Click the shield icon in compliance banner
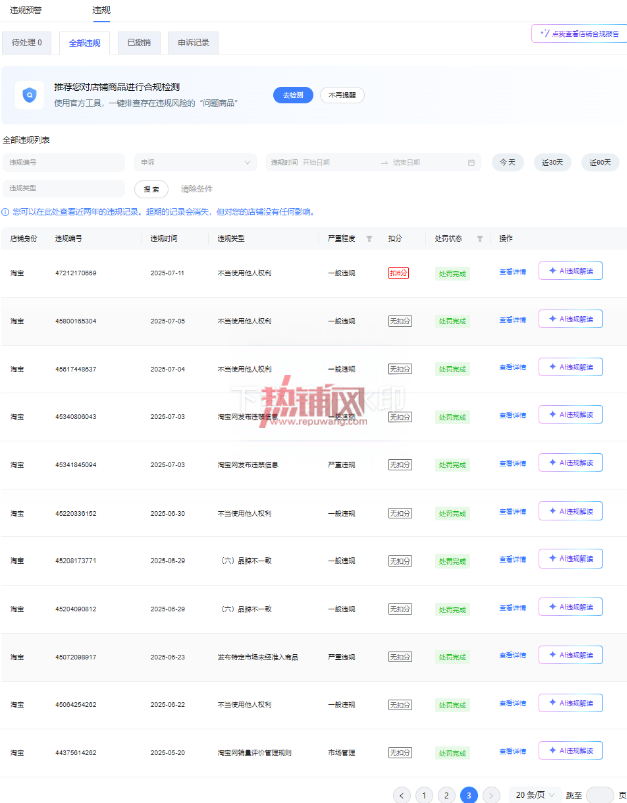 [x=30, y=95]
